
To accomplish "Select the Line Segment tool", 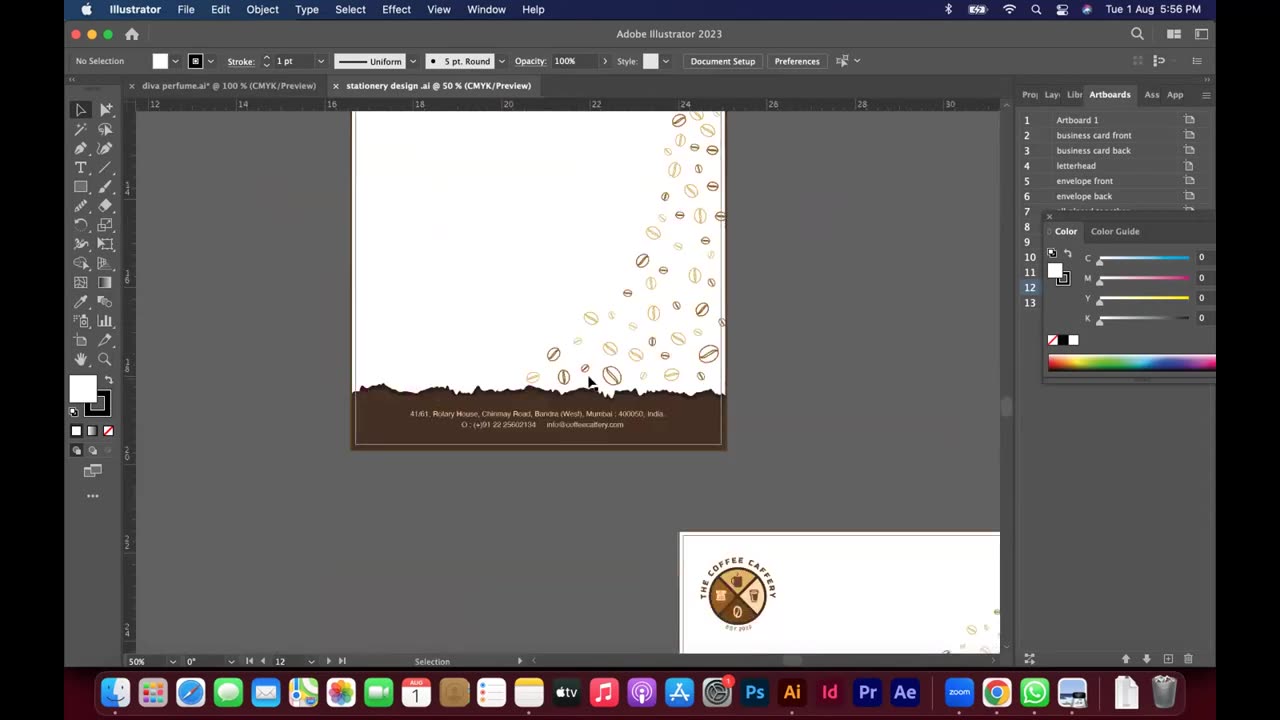I will point(105,167).
